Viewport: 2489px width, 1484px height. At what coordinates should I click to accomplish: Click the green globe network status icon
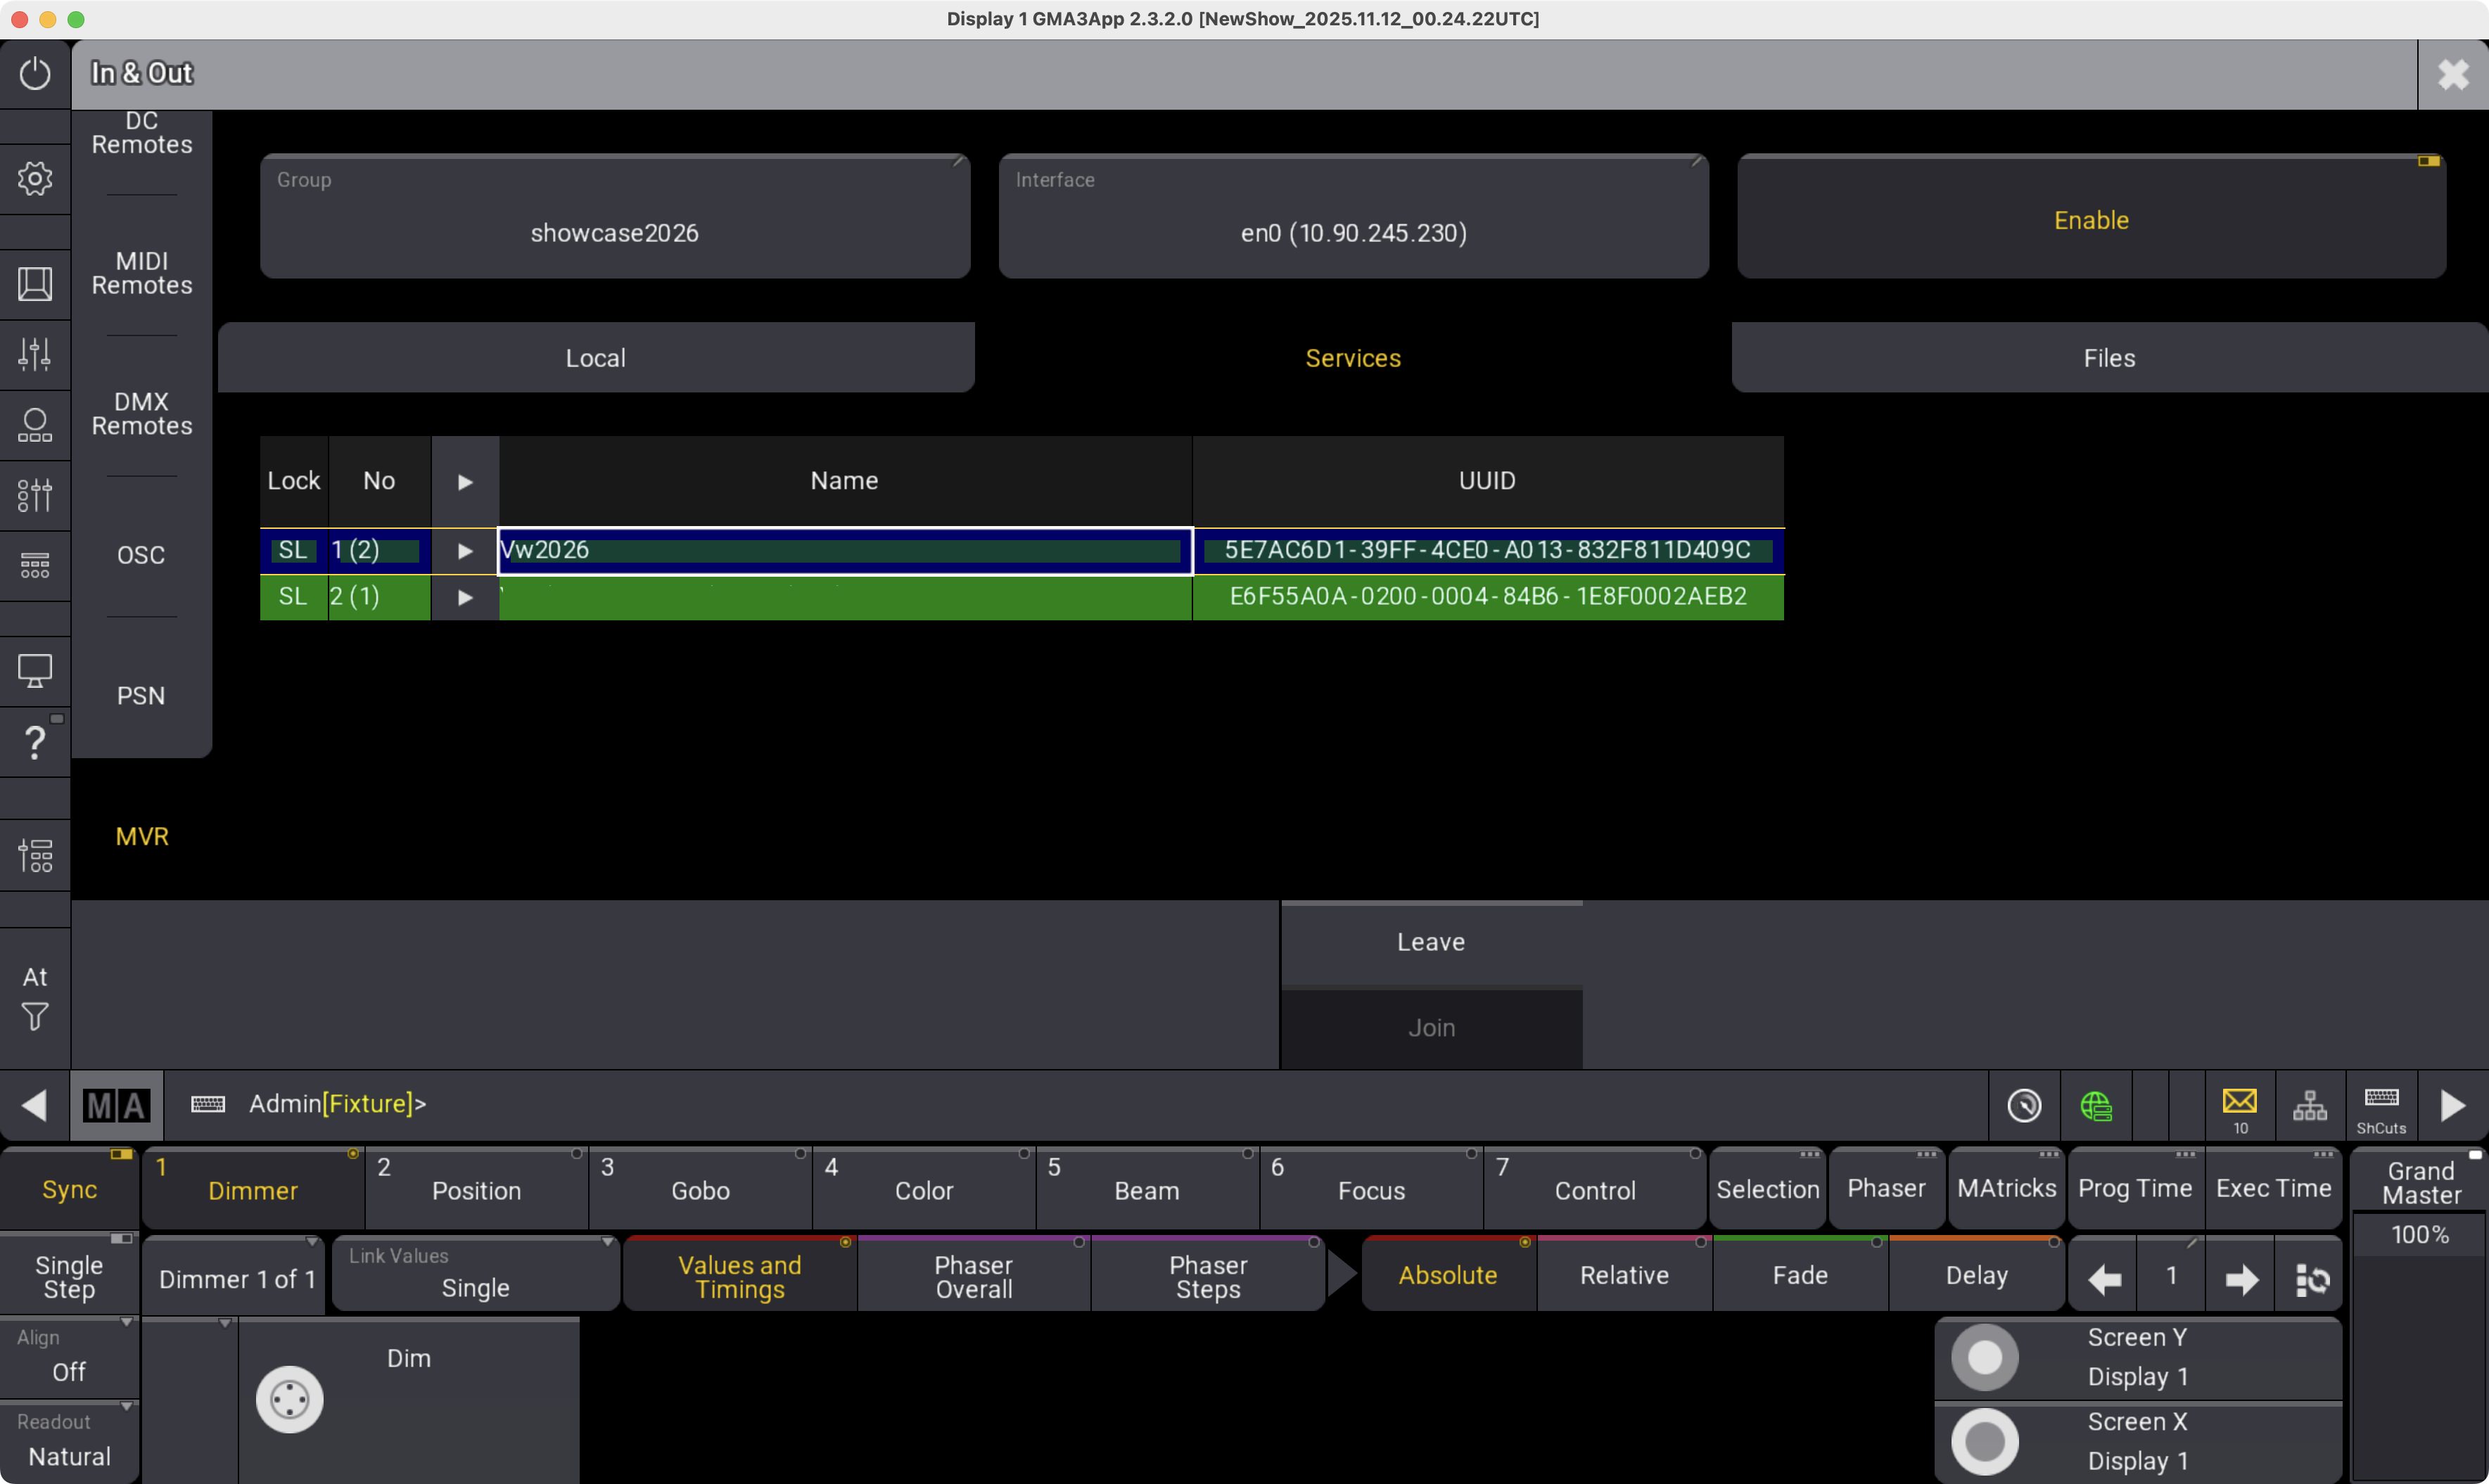[x=2095, y=1105]
